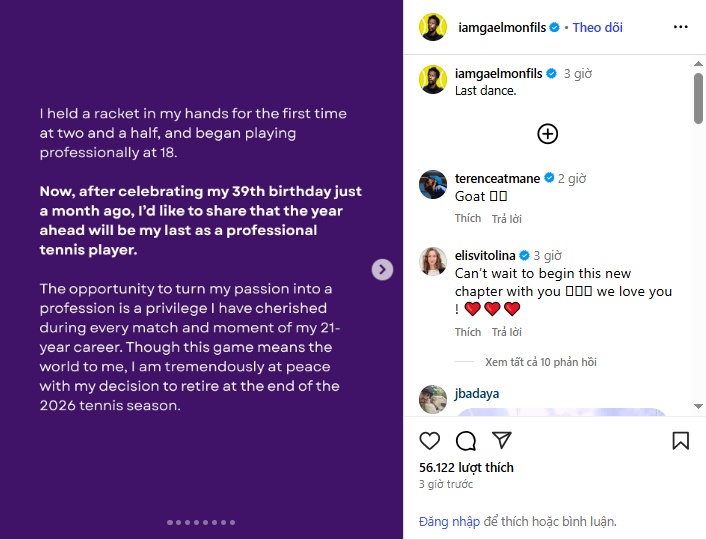Share post with paper plane icon

coord(502,441)
